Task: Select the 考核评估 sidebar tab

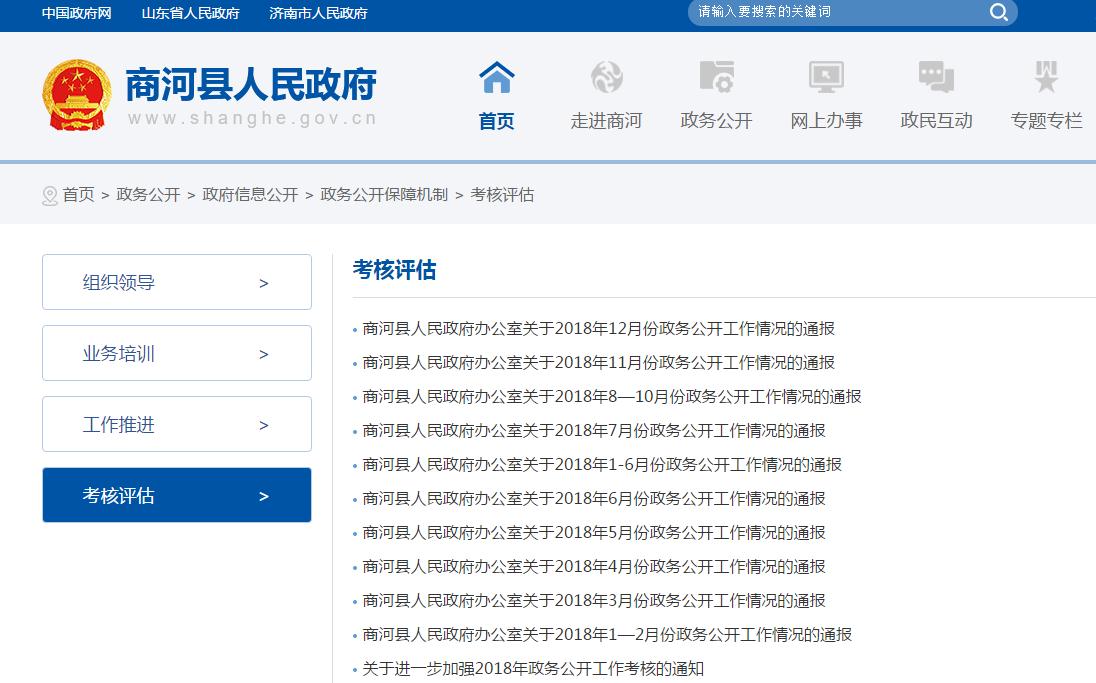Action: [x=176, y=495]
